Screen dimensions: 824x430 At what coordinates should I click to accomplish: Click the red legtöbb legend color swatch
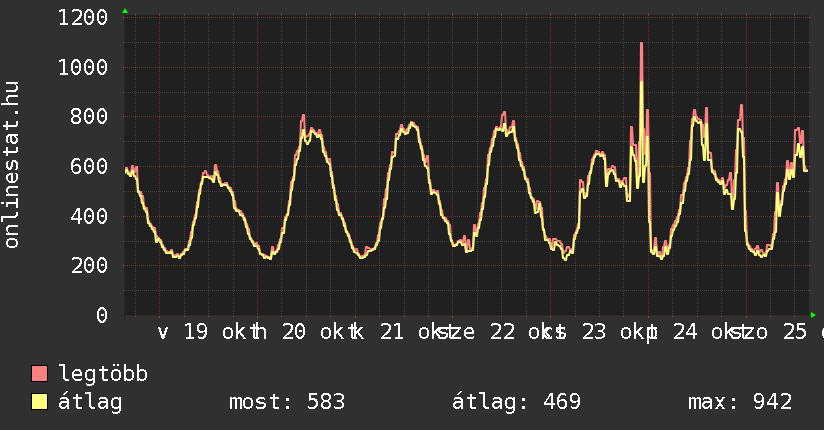click(40, 374)
